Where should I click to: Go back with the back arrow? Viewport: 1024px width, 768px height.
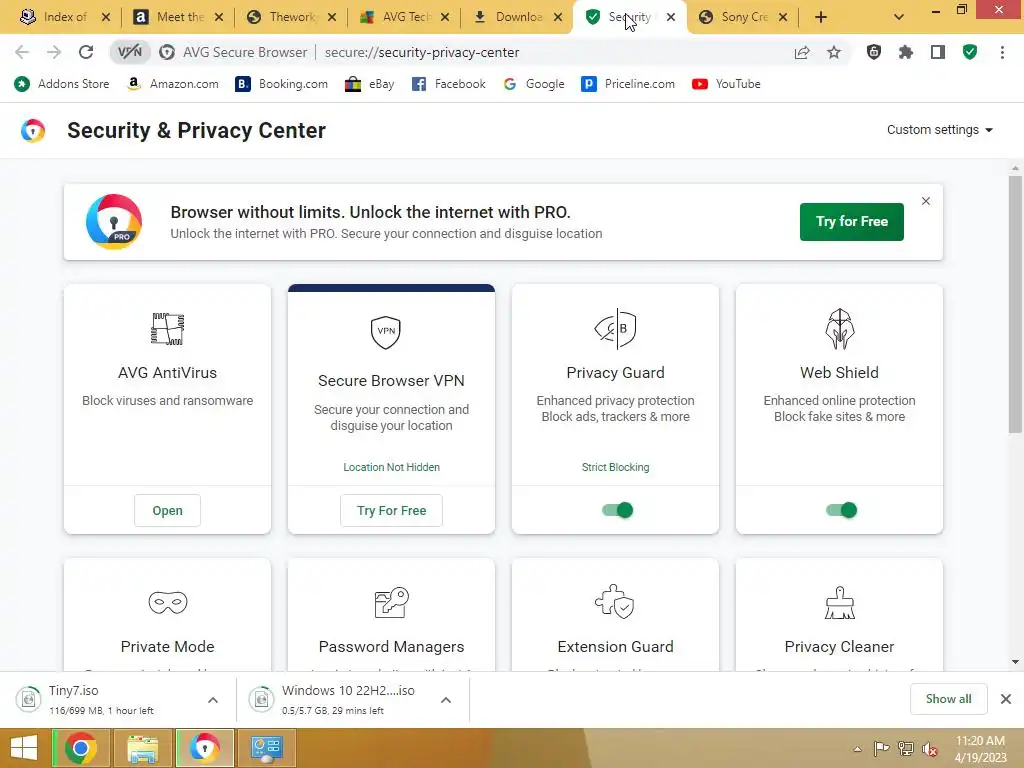(x=22, y=52)
